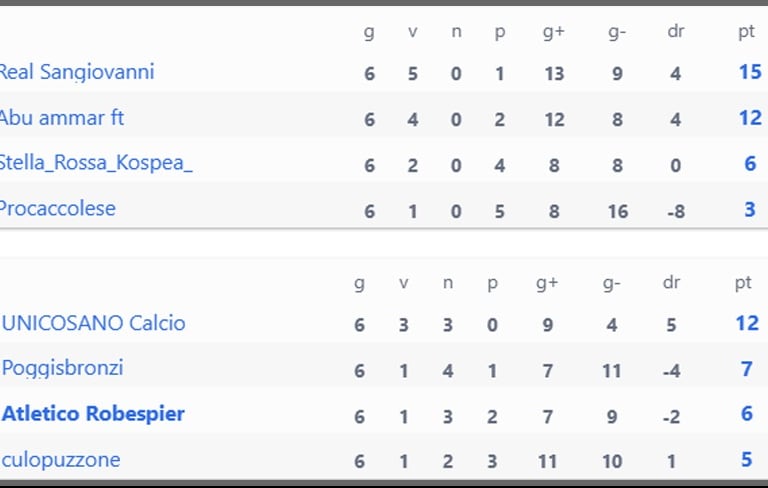Viewport: 768px width, 488px height.
Task: Click culopuzzone's 5 points value
Action: click(746, 460)
